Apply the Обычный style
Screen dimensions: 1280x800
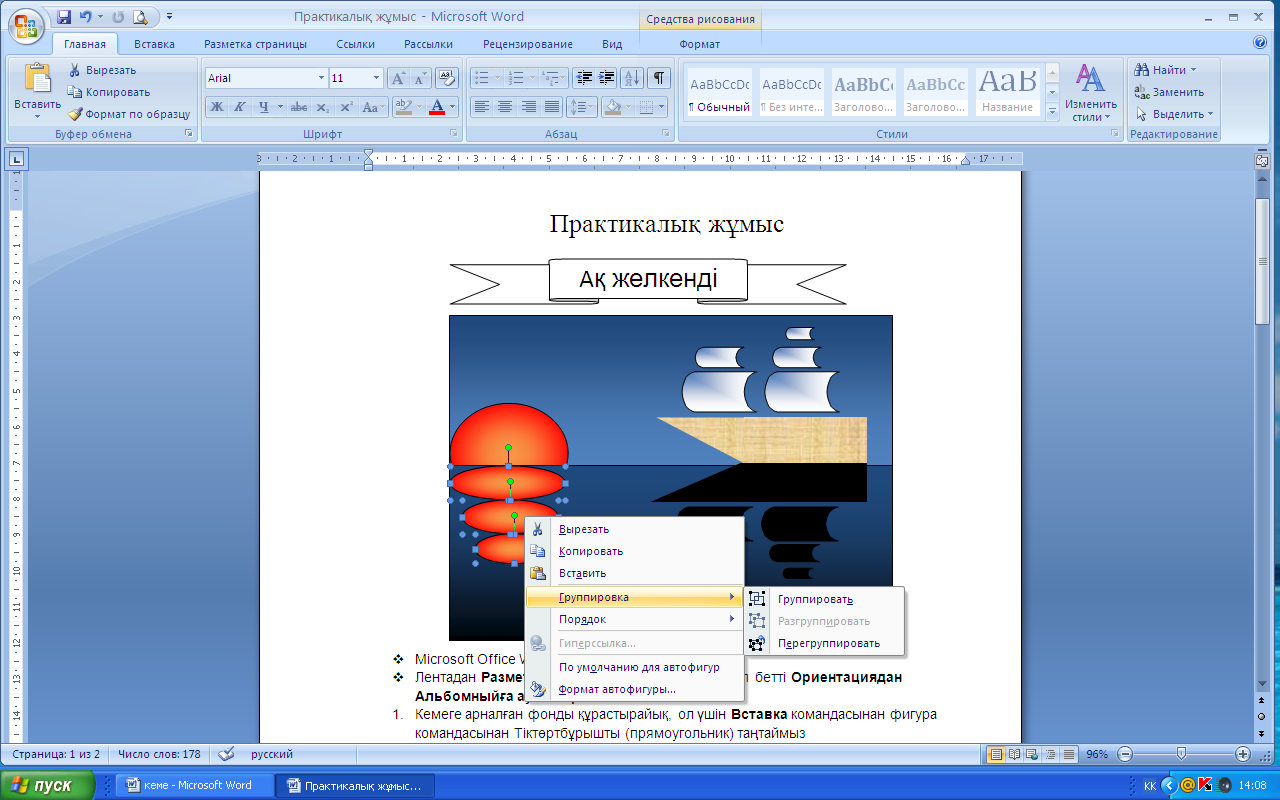tap(720, 92)
